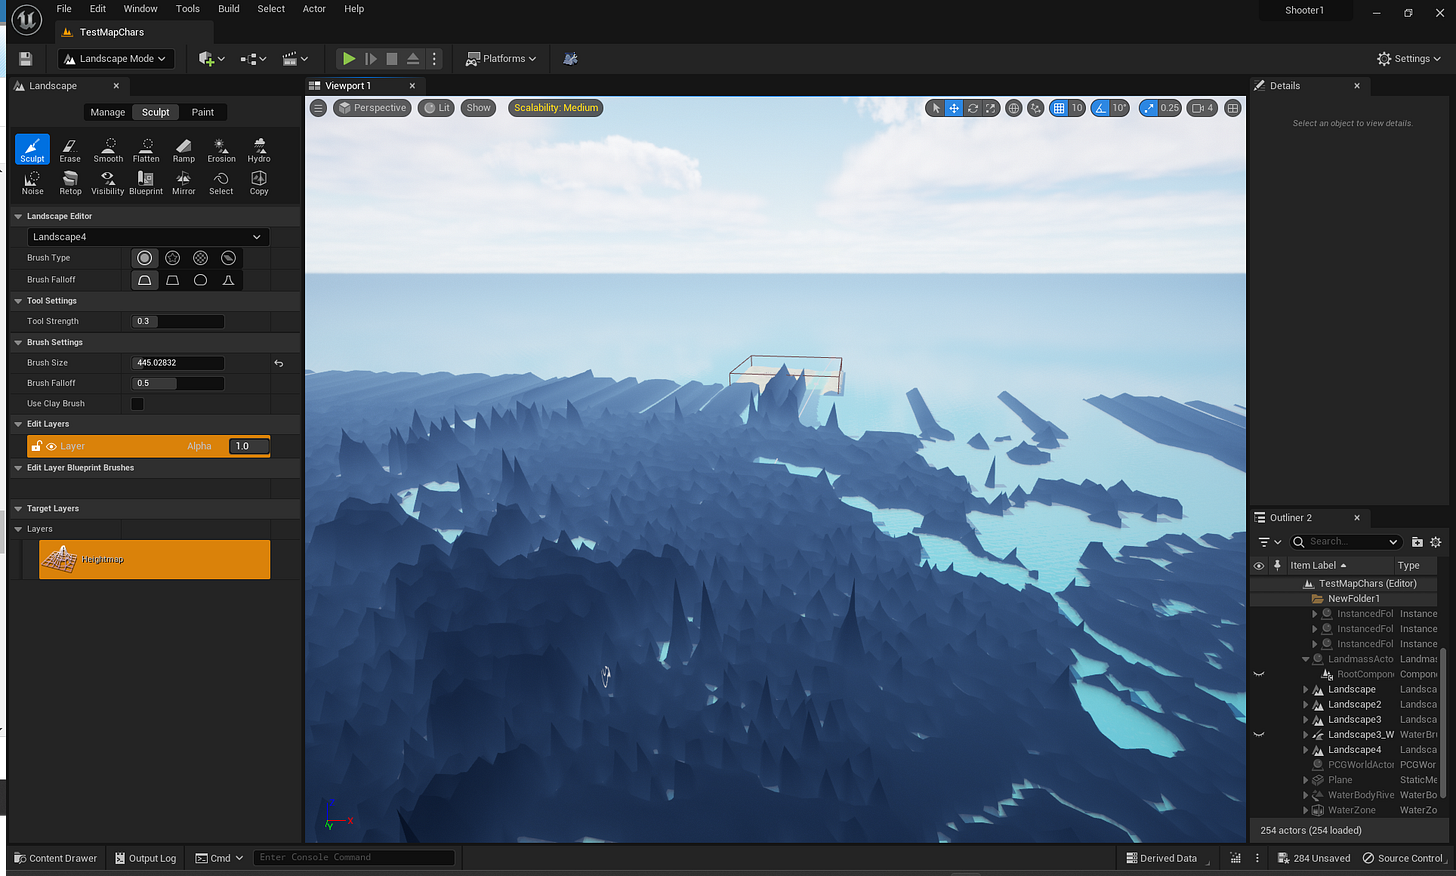The width and height of the screenshot is (1456, 876).
Task: Adjust the Tool Strength slider
Action: (178, 322)
